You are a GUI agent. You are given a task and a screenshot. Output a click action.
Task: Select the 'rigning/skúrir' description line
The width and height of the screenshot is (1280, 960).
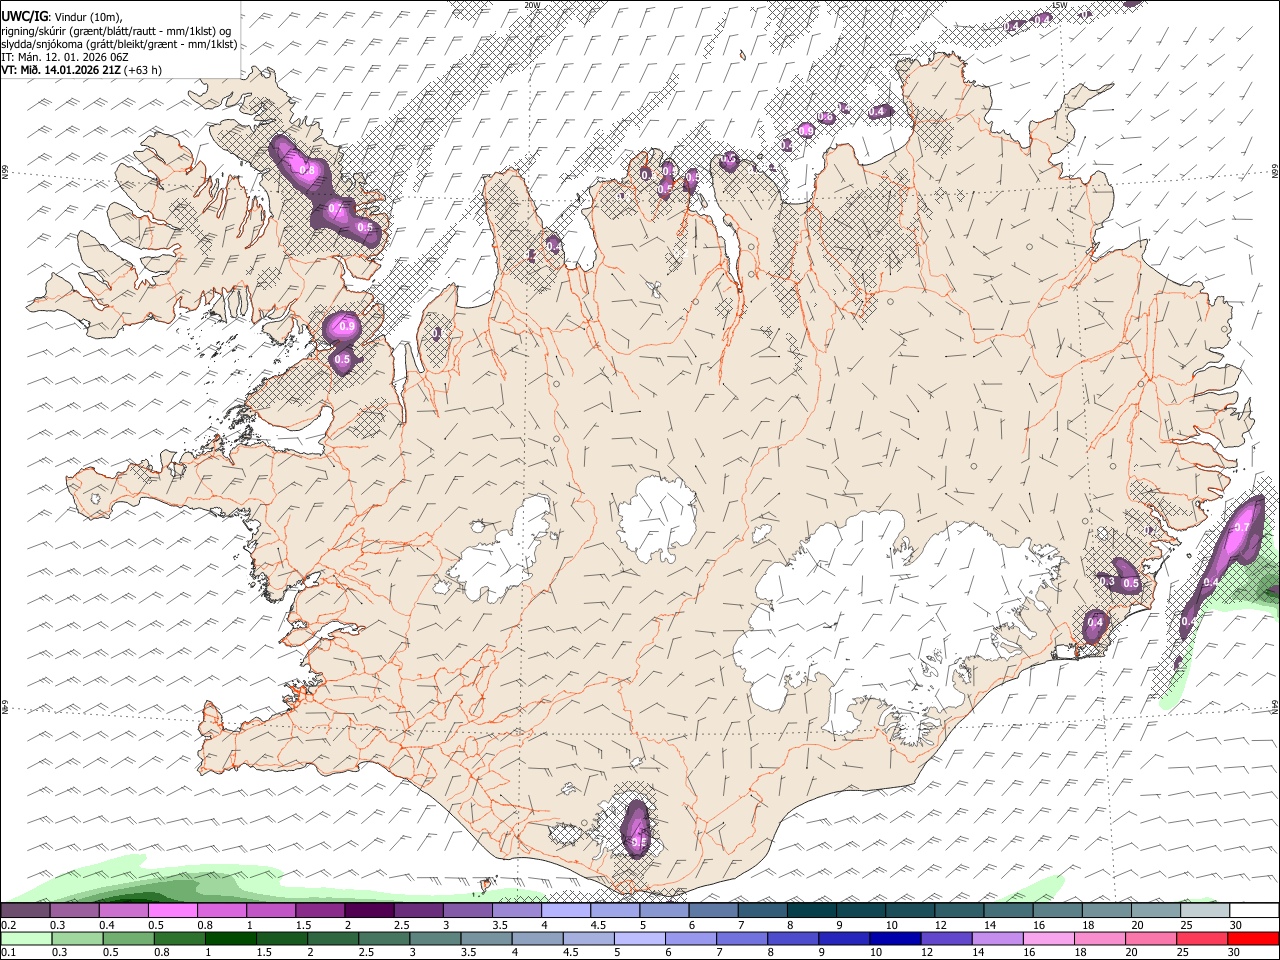(117, 31)
